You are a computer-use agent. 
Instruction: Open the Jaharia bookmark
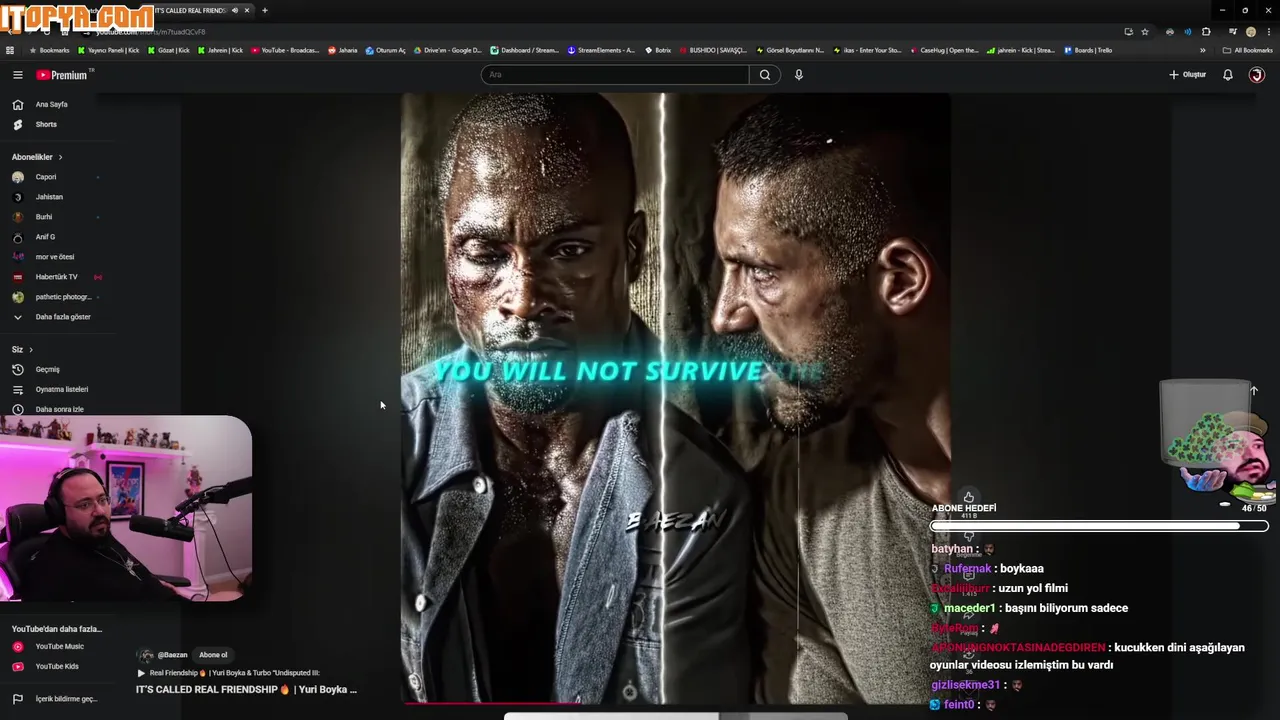coord(343,50)
